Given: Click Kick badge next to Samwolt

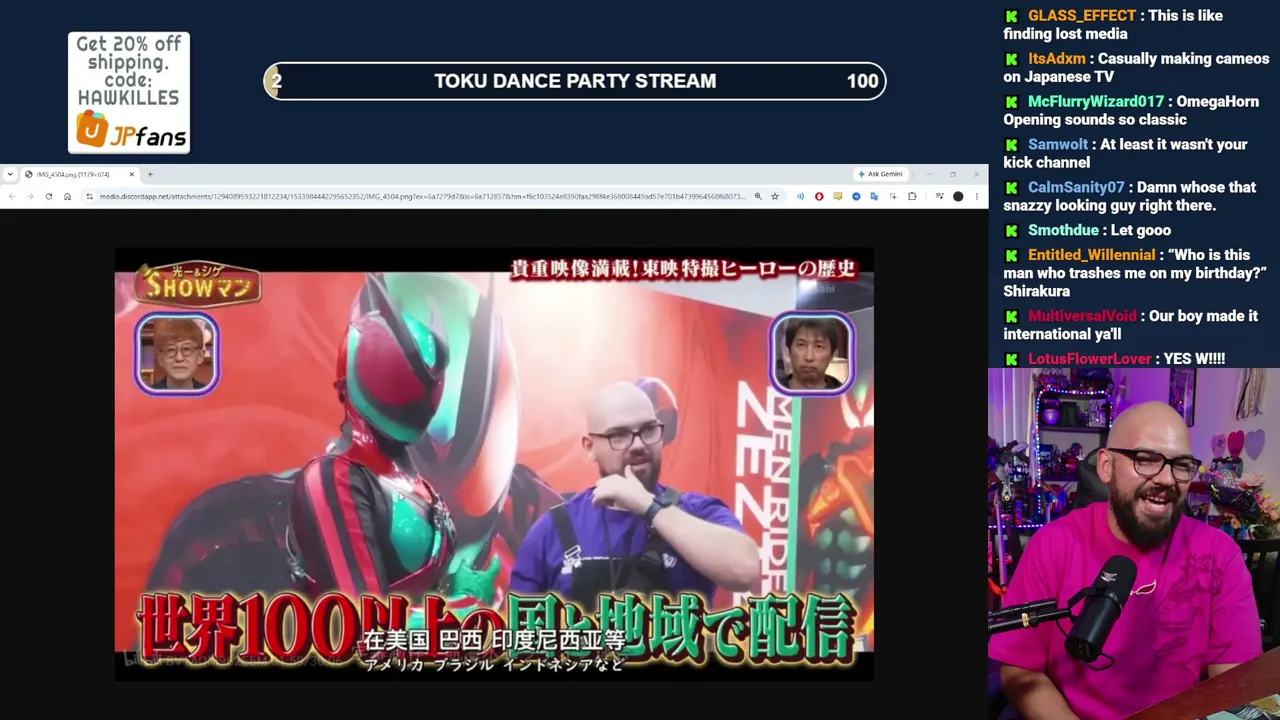Looking at the screenshot, I should [1012, 145].
